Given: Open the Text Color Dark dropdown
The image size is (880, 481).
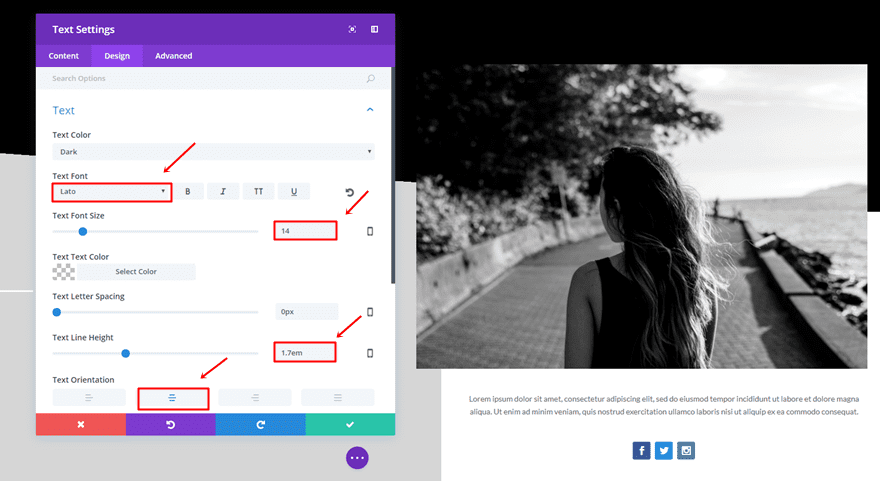Looking at the screenshot, I should point(213,152).
